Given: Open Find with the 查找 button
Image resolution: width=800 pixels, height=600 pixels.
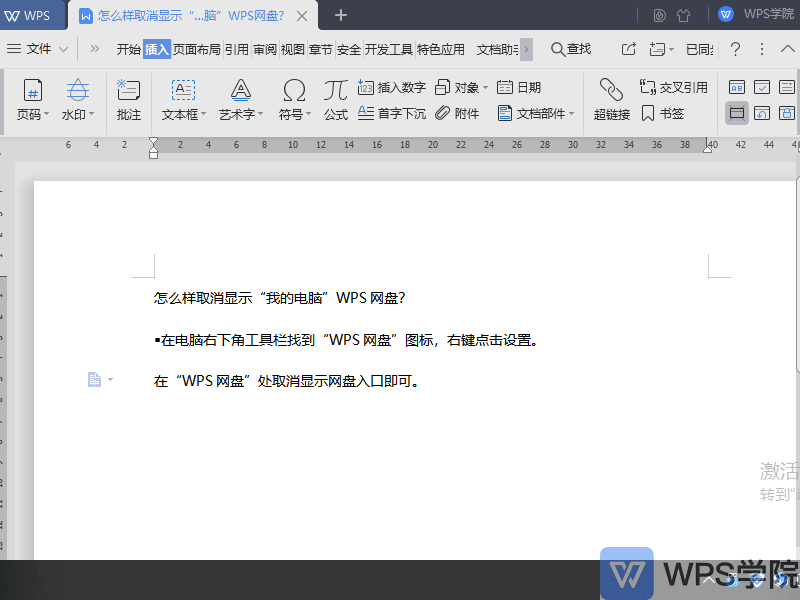Looking at the screenshot, I should click(x=570, y=48).
